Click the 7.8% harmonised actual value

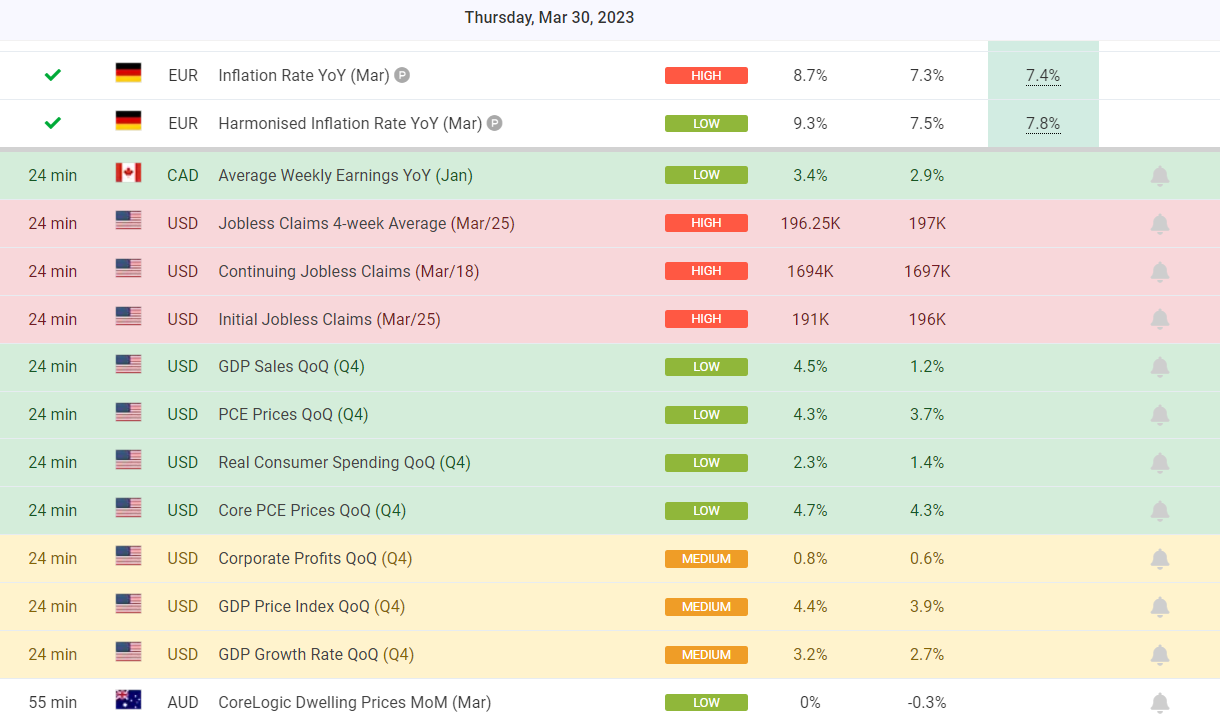(x=1043, y=124)
